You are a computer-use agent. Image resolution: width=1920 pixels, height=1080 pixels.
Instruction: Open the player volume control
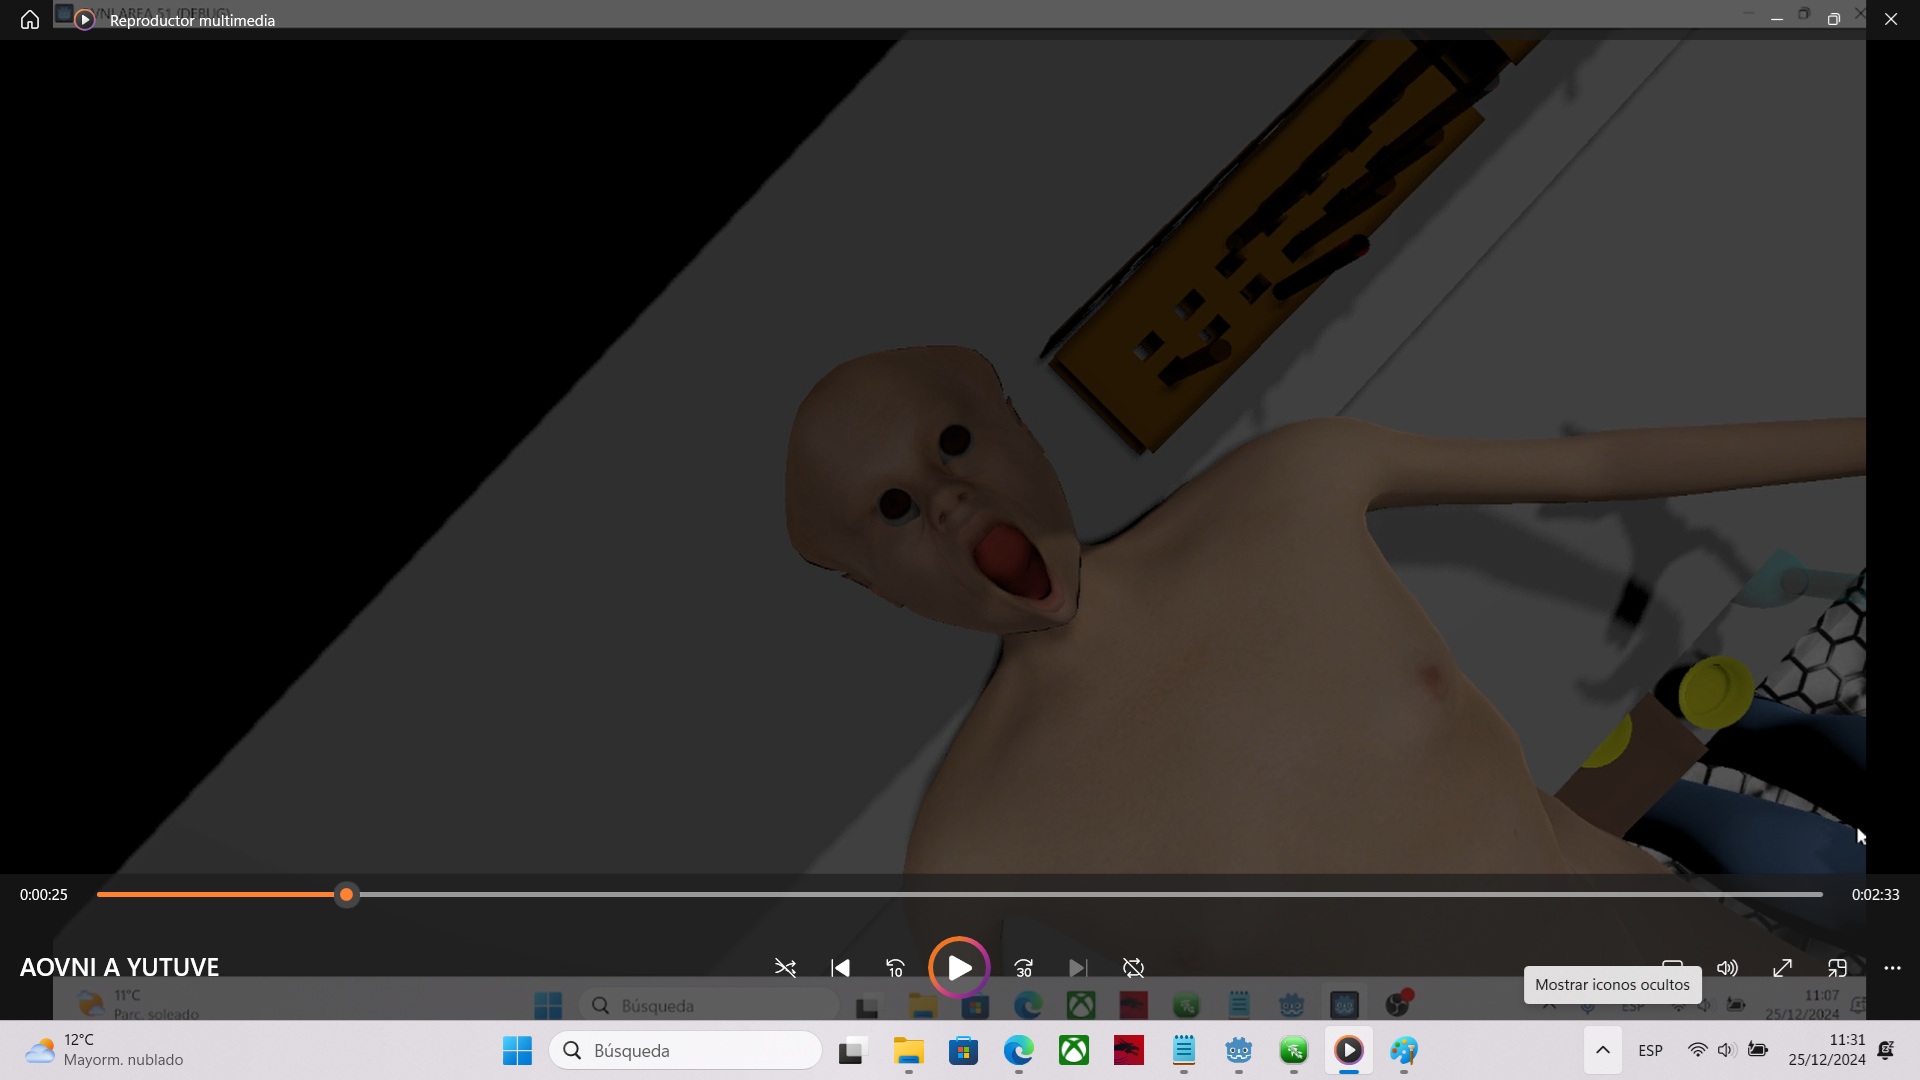[x=1727, y=968]
